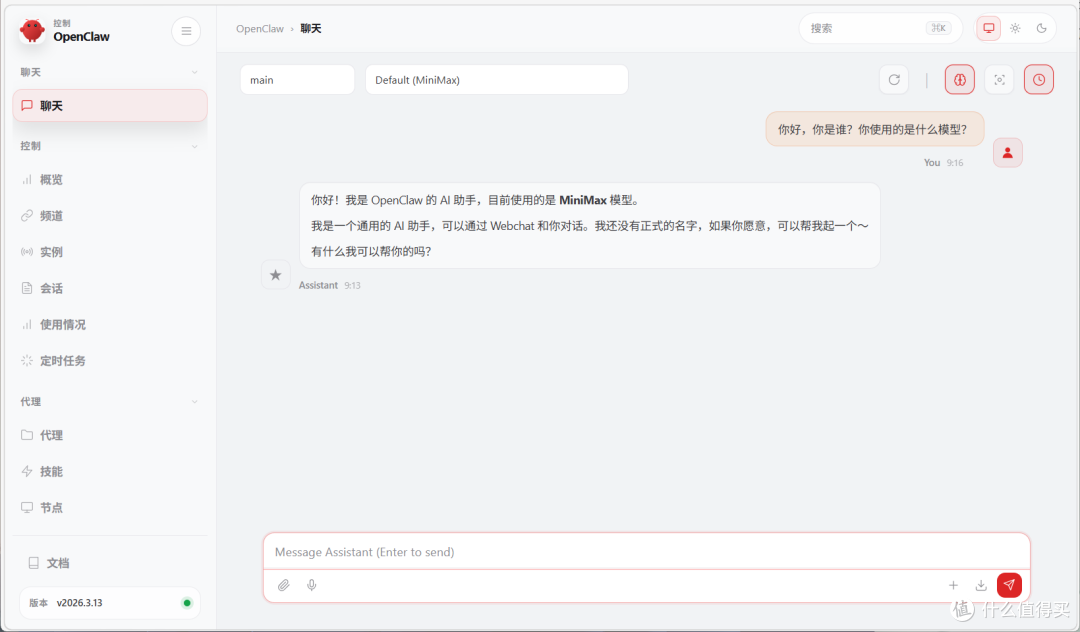The height and width of the screenshot is (632, 1080).
Task: Click the plus icon in composer
Action: (953, 585)
